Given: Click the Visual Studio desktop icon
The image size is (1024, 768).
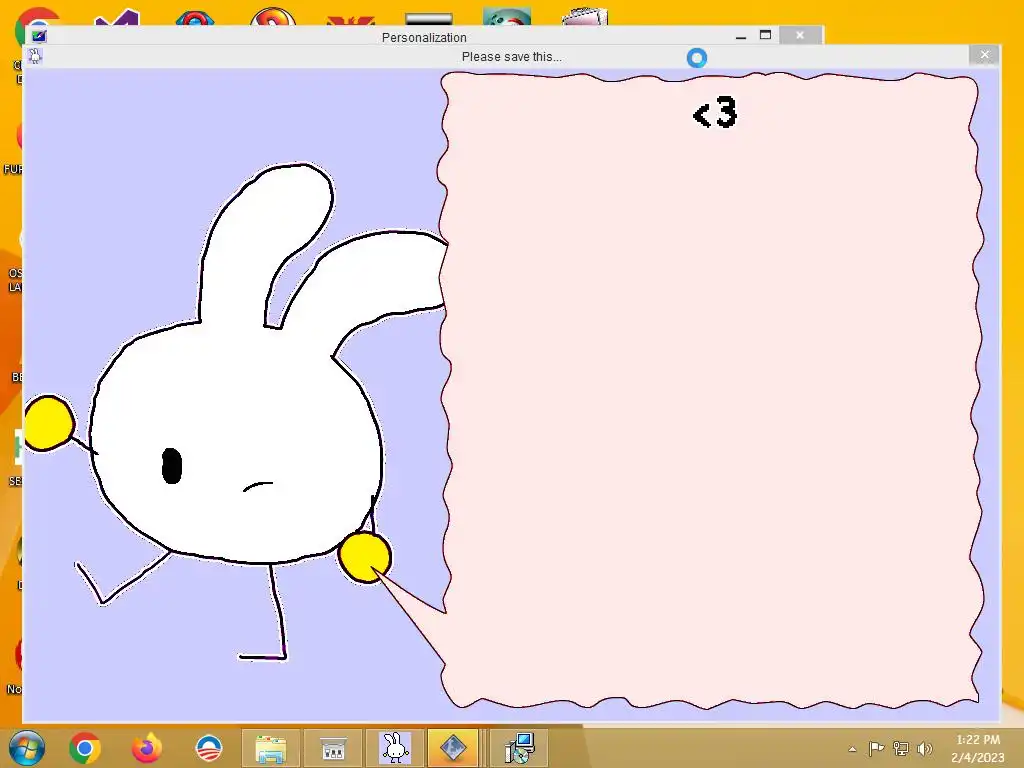Looking at the screenshot, I should [x=116, y=17].
